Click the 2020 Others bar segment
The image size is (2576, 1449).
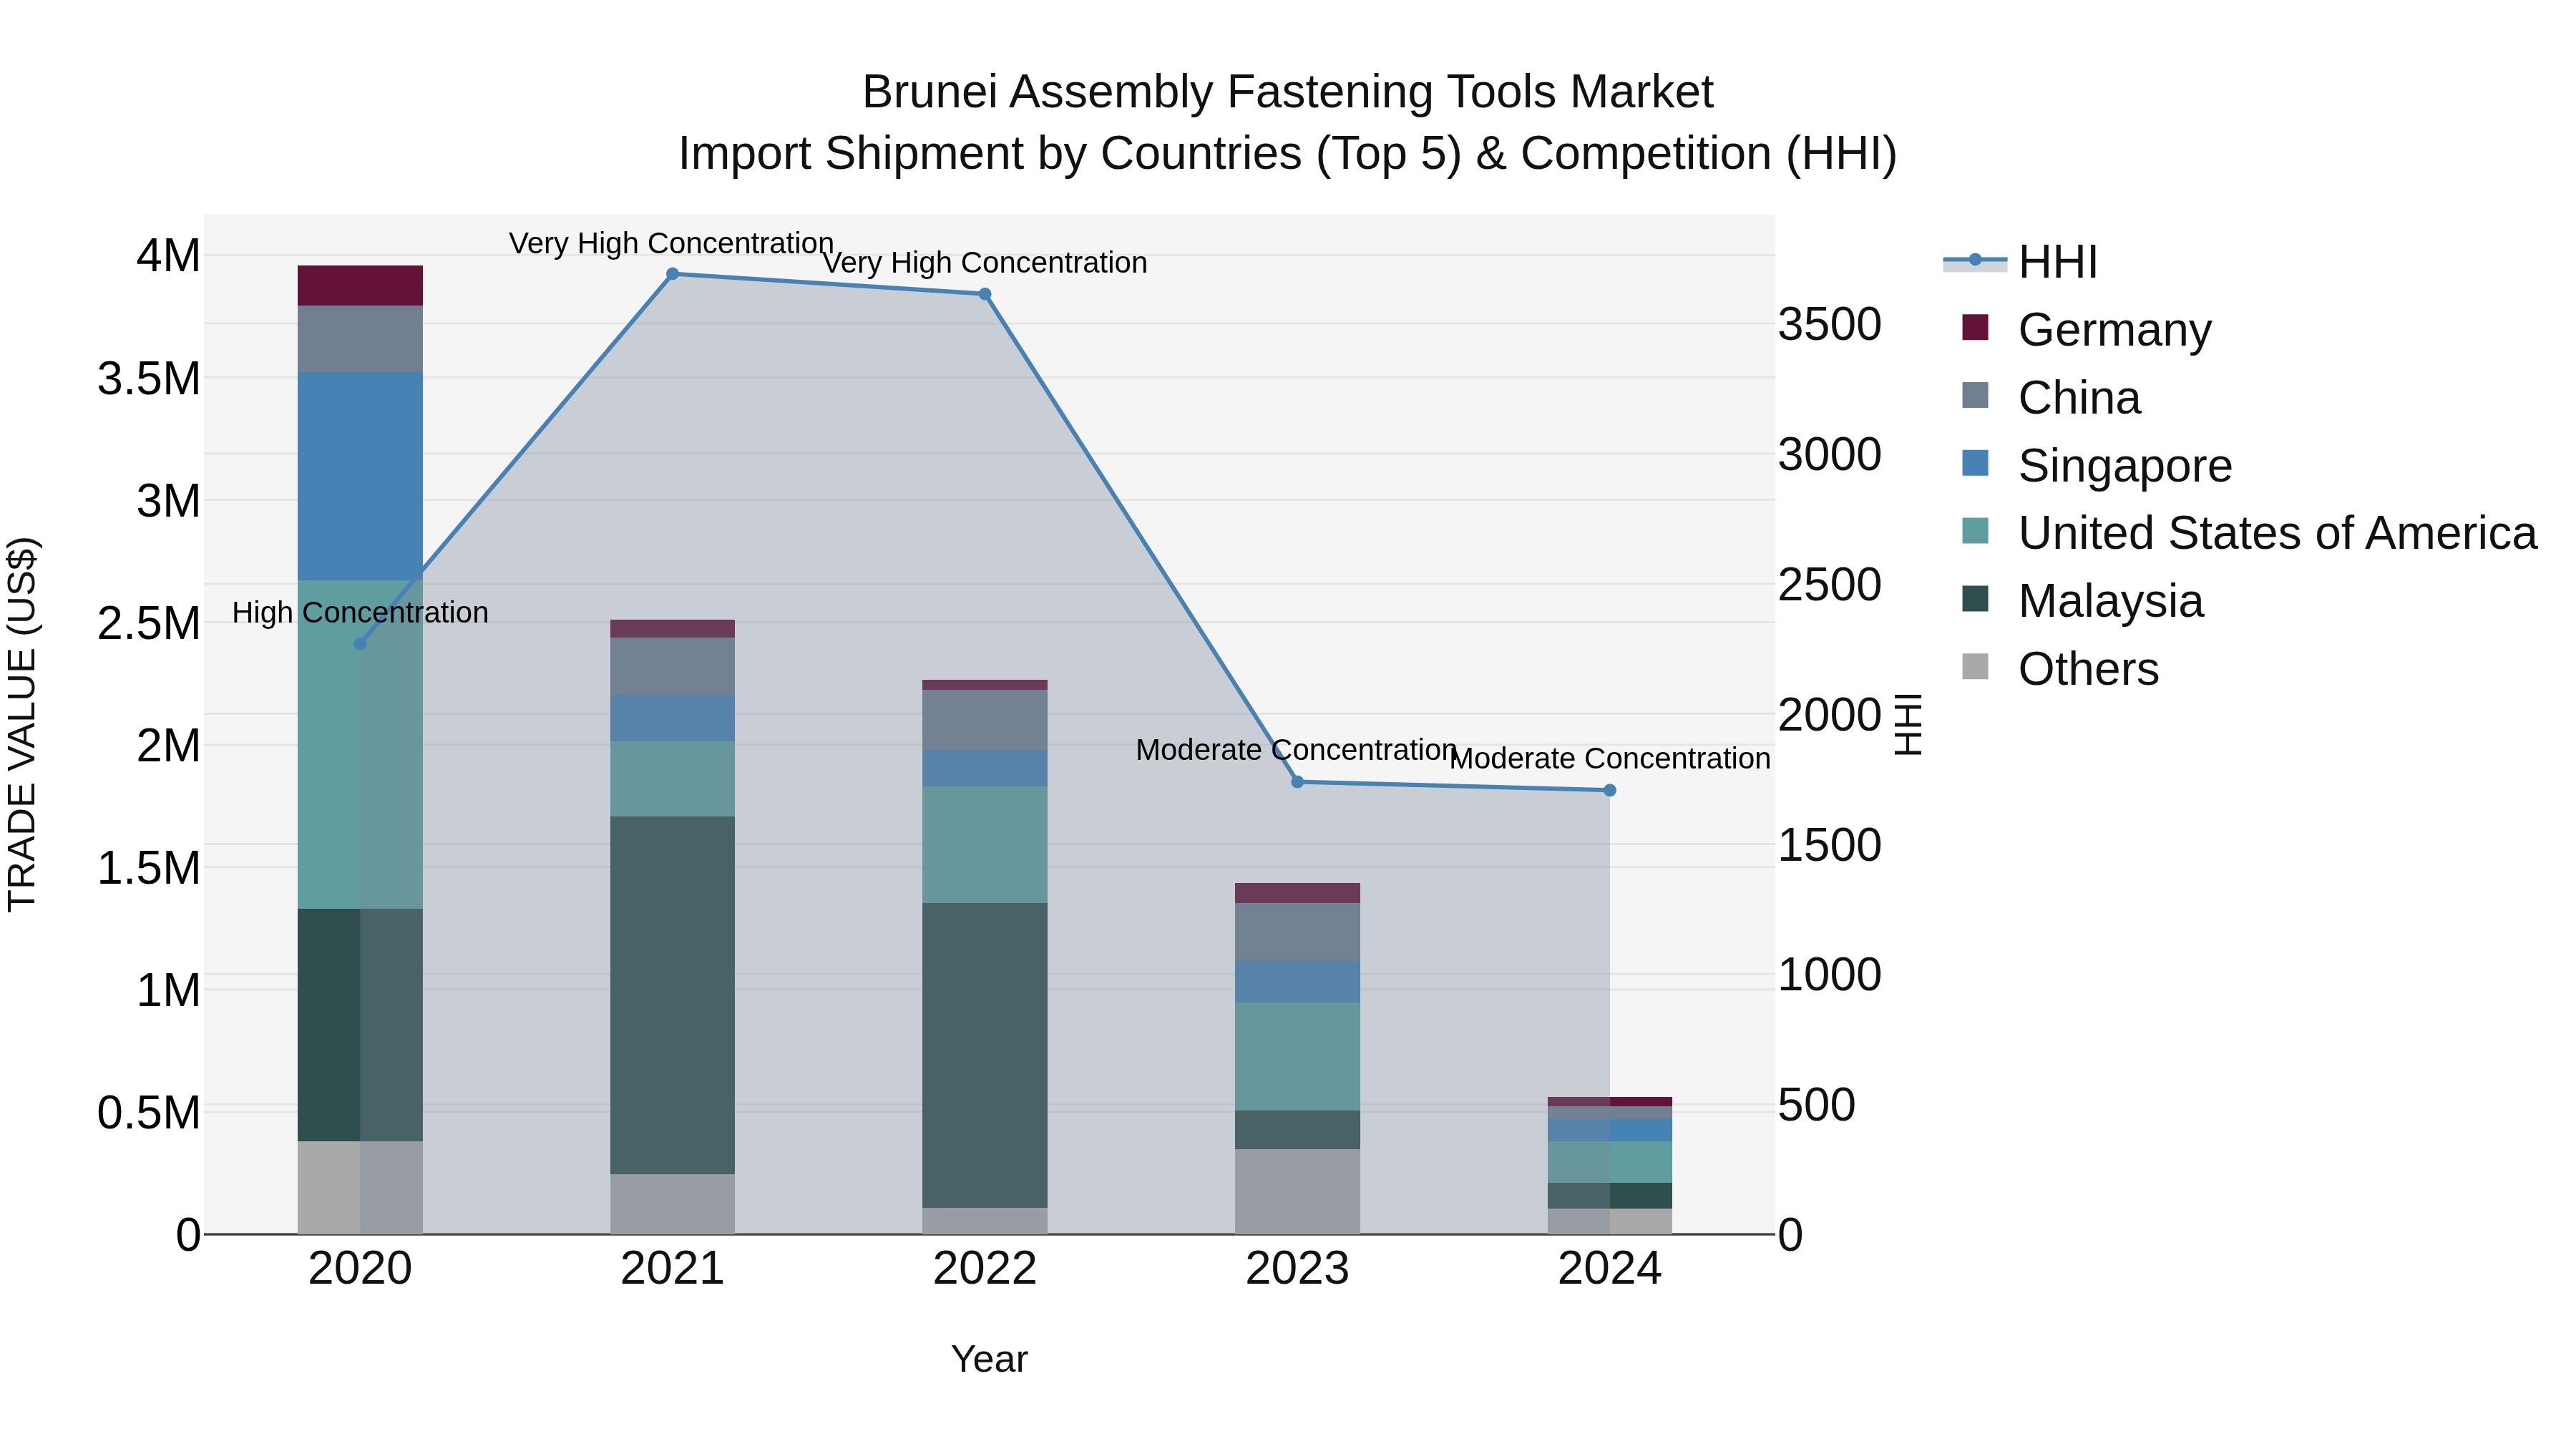pyautogui.click(x=360, y=1188)
